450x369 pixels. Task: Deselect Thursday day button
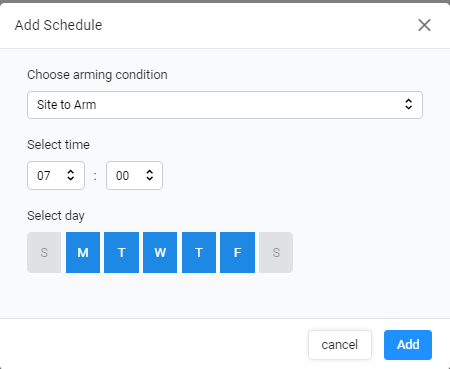pos(199,253)
